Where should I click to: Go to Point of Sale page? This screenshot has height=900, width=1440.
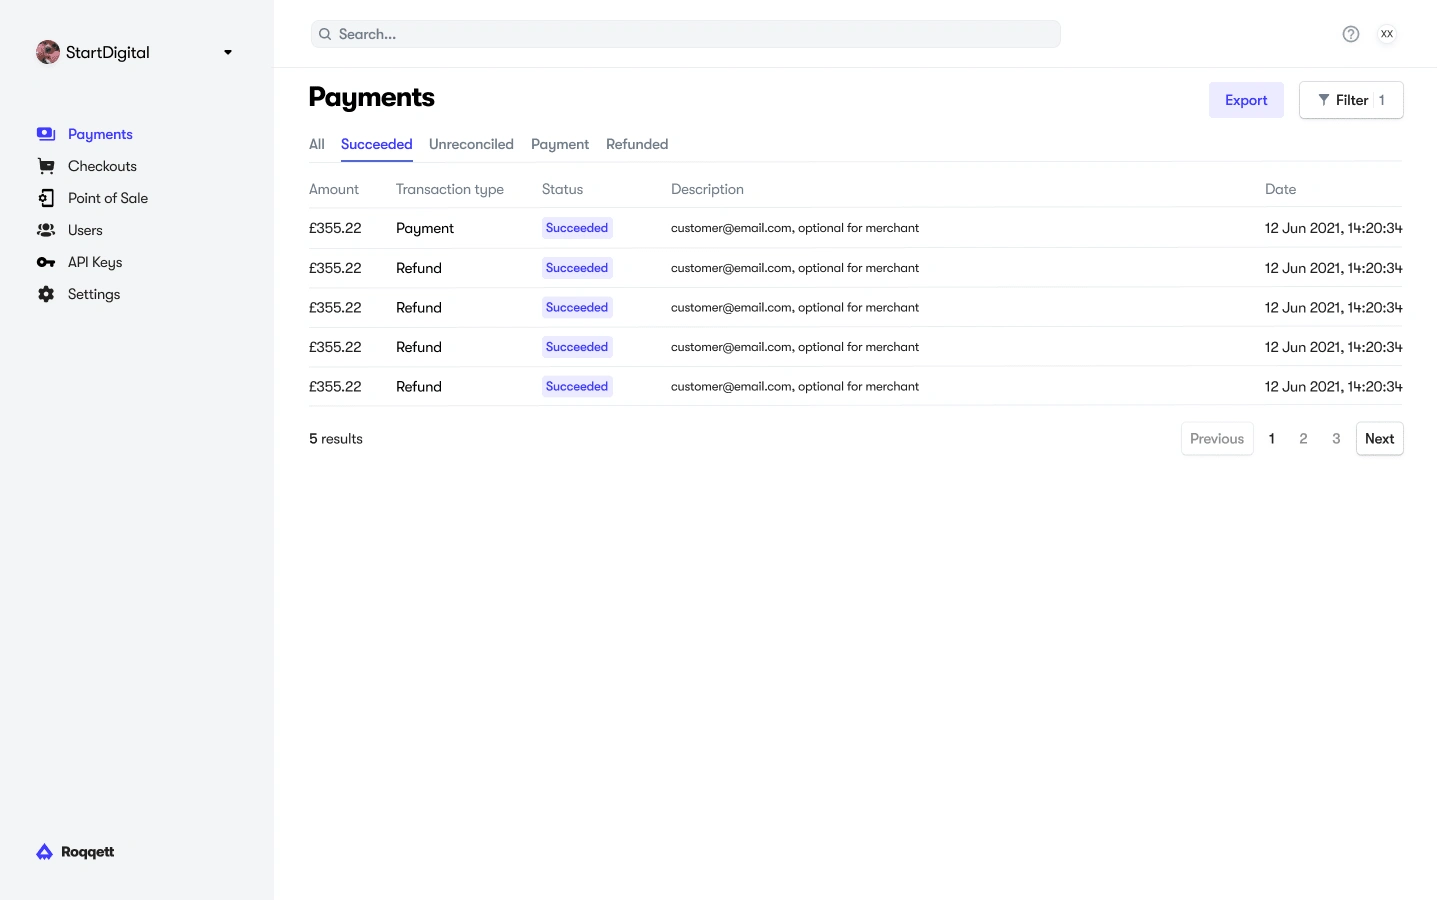coord(108,198)
